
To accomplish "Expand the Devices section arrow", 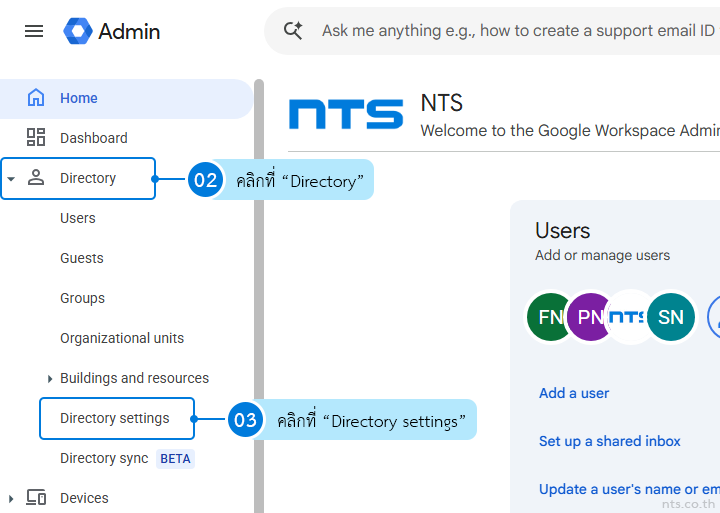I will click(11, 498).
